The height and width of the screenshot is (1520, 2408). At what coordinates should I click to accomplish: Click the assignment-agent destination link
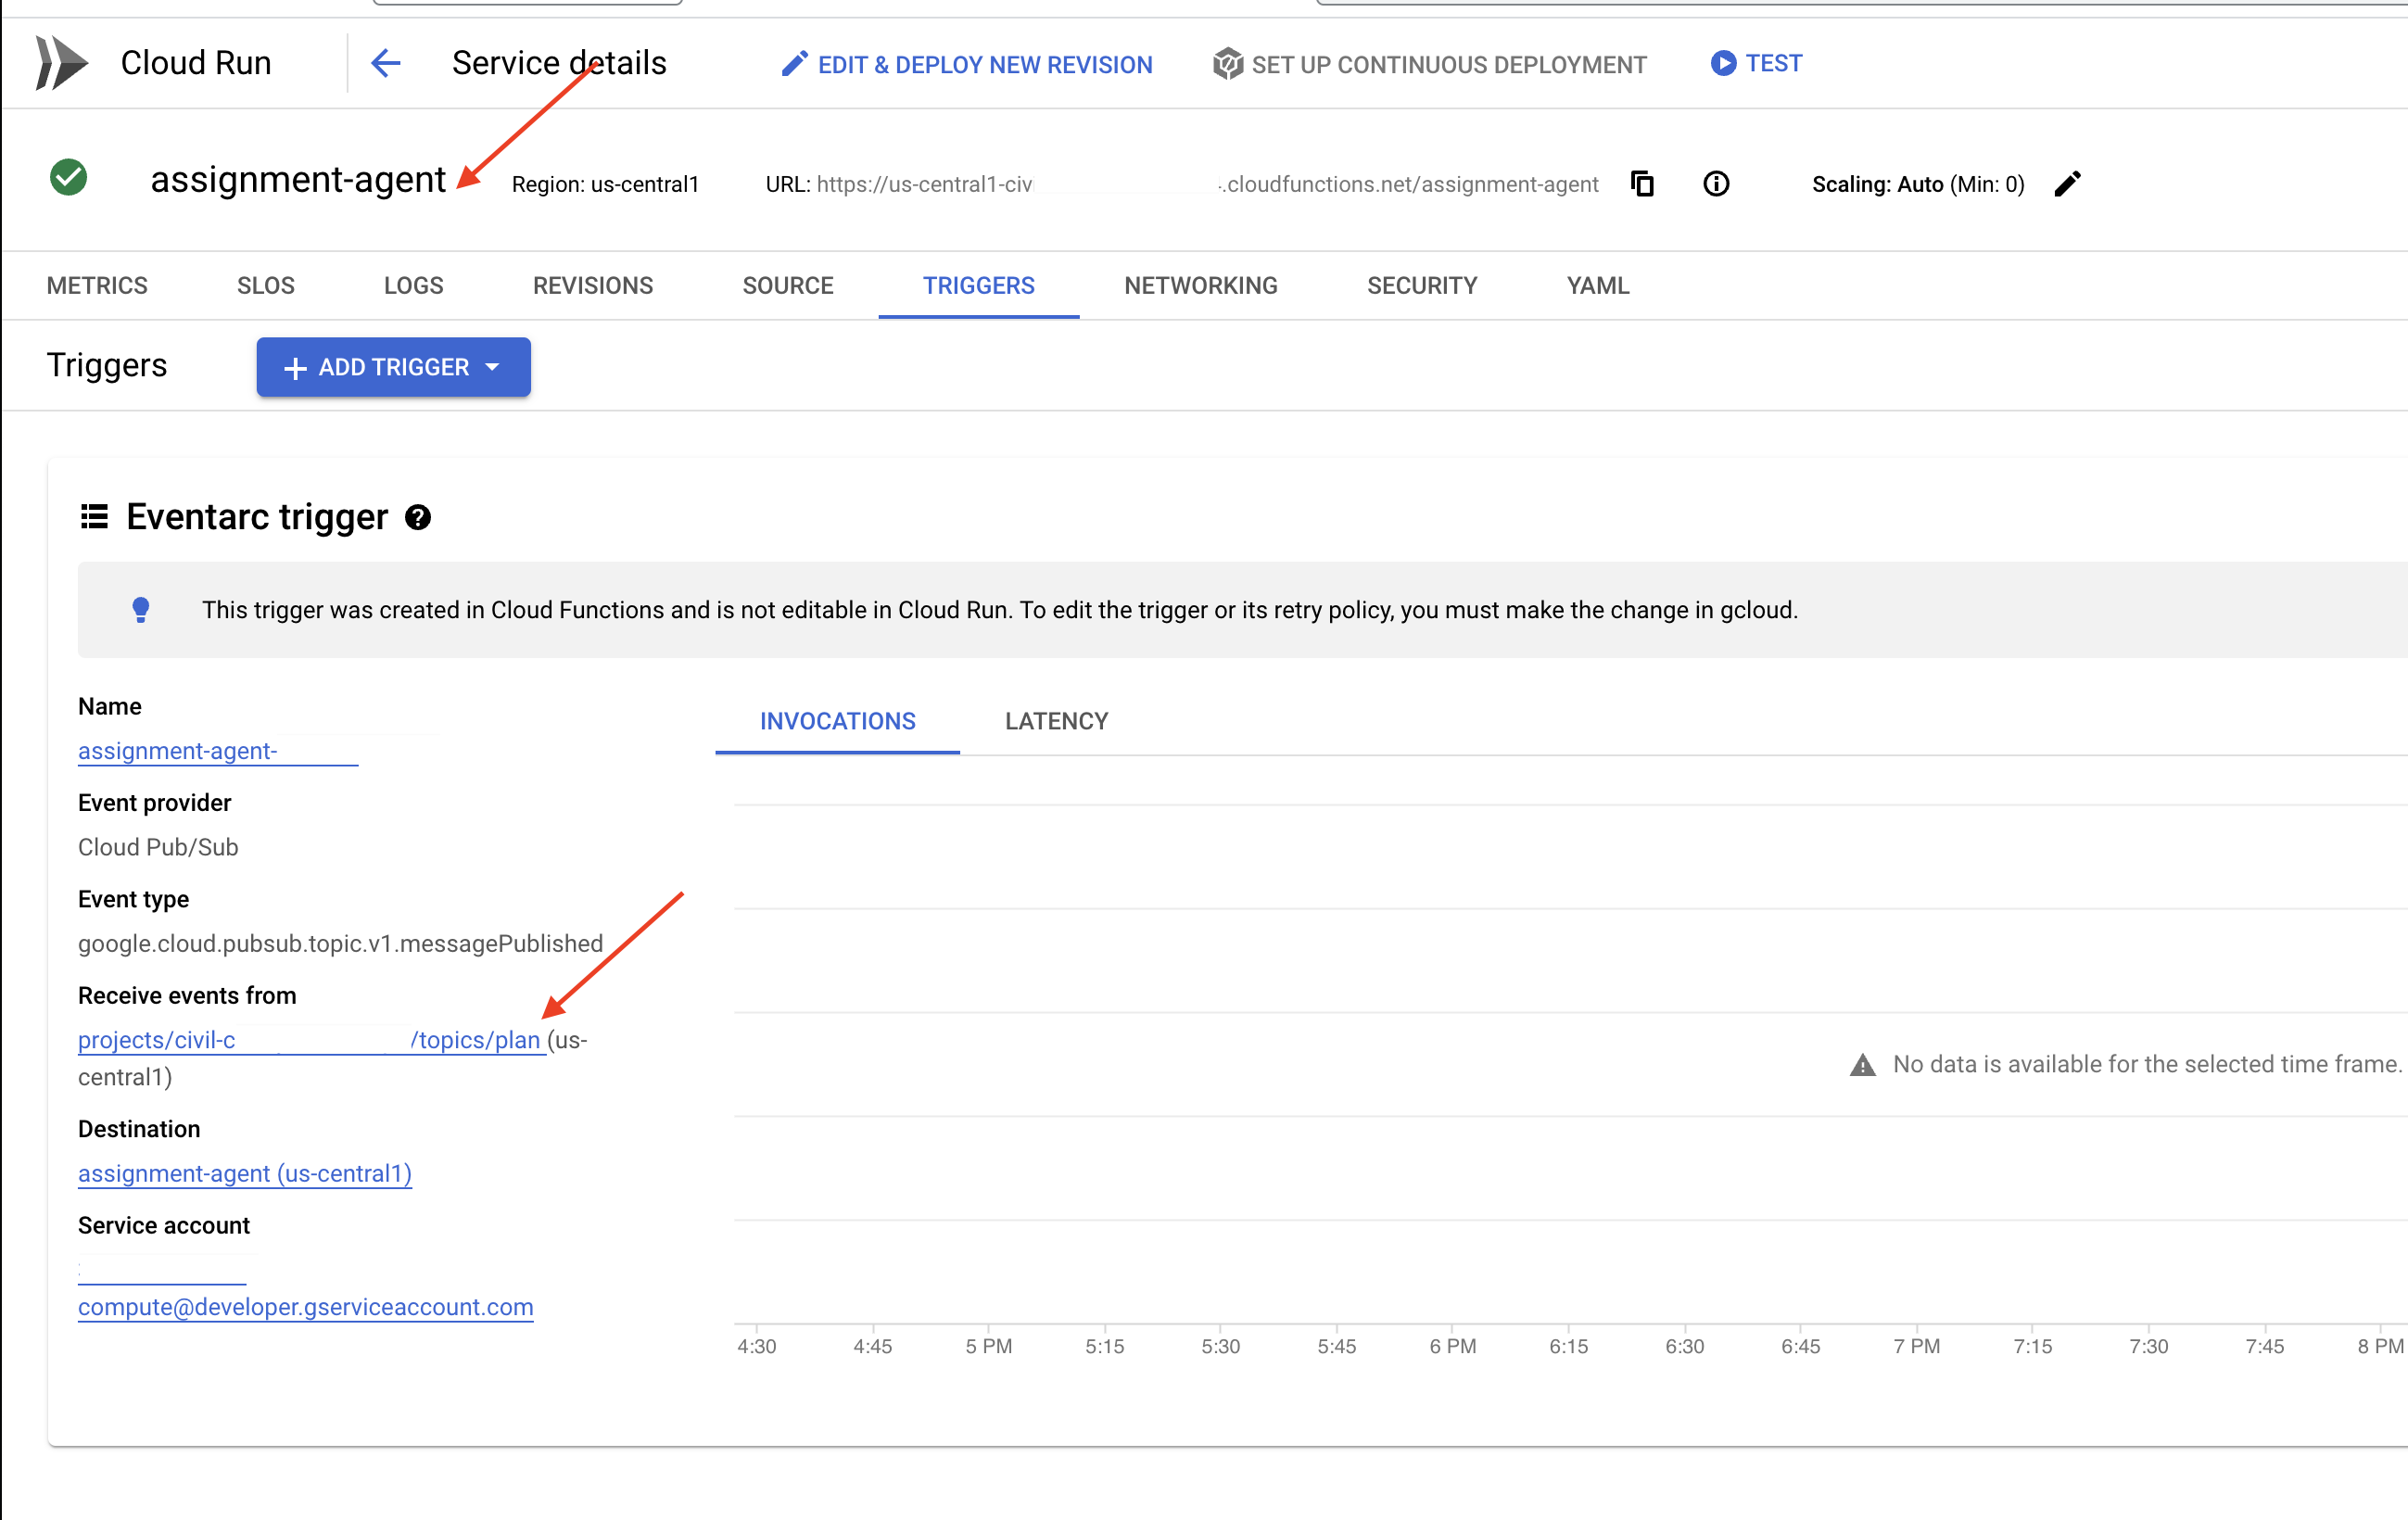tap(244, 1173)
